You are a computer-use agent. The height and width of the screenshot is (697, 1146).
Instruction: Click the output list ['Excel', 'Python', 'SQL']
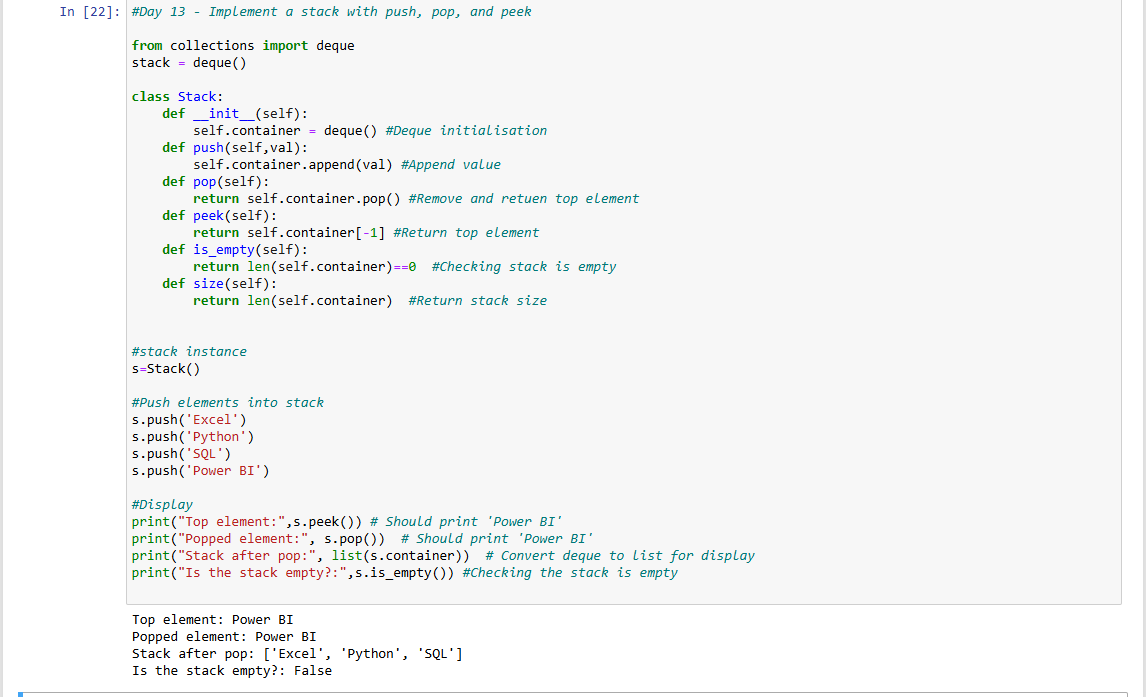(363, 654)
